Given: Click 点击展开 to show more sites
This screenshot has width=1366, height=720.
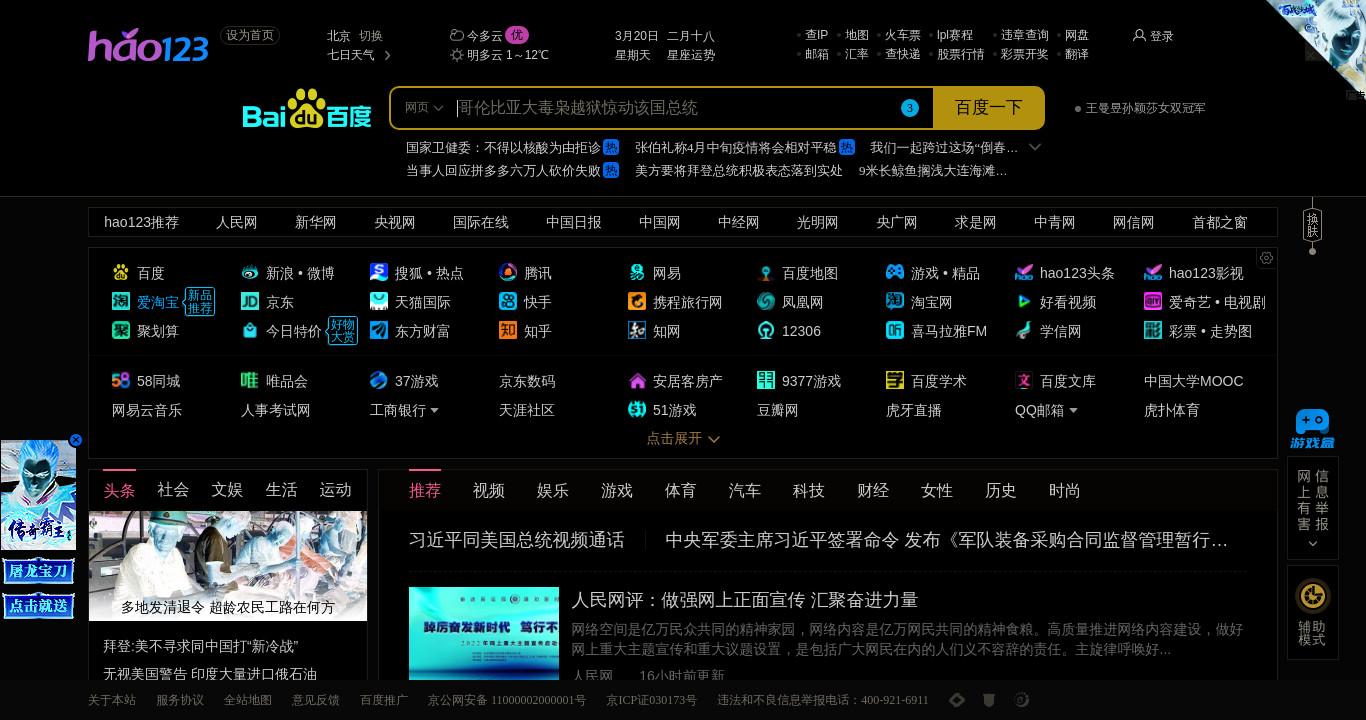Looking at the screenshot, I should [x=683, y=438].
